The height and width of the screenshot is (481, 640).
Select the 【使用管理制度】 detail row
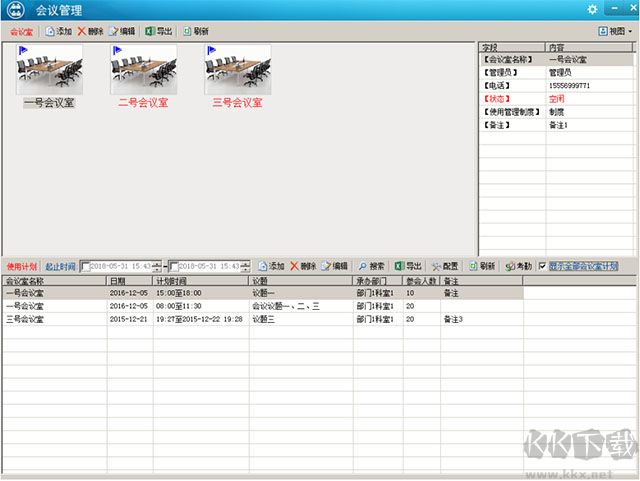[x=557, y=112]
